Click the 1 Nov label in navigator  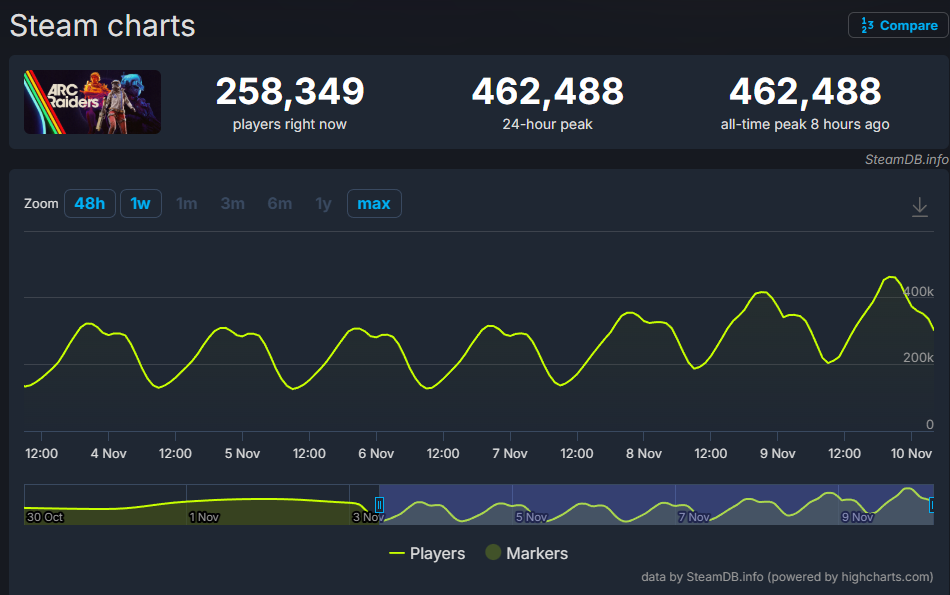(204, 517)
